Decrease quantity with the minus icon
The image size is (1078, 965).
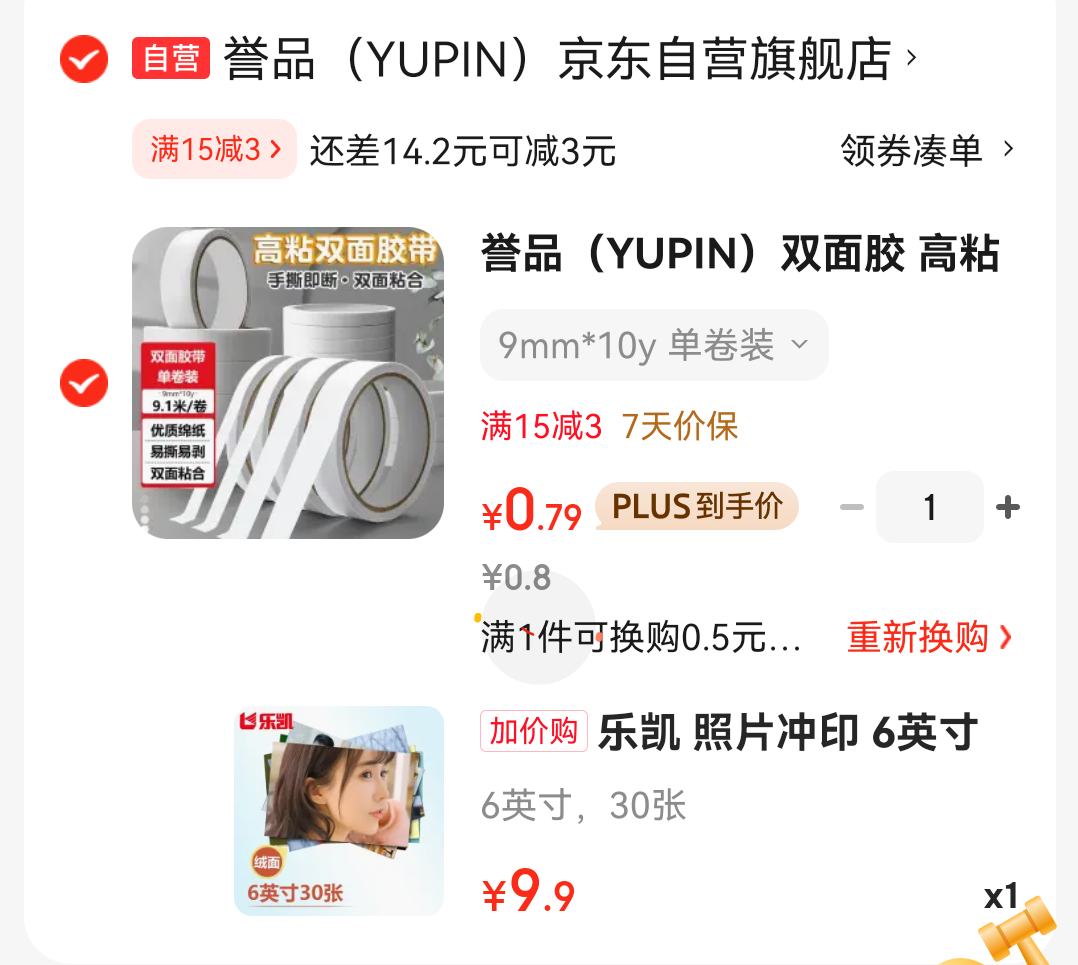pyautogui.click(x=852, y=507)
